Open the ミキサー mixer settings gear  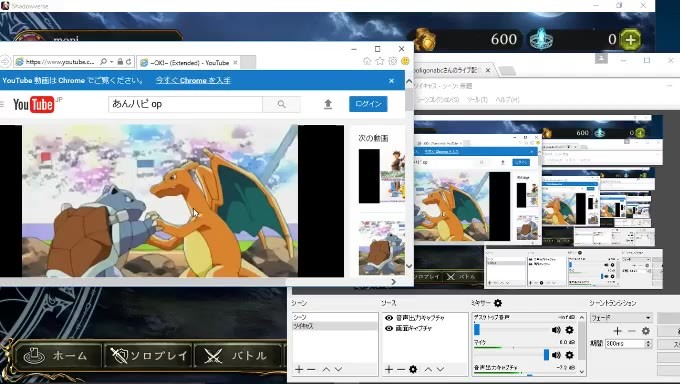(498, 303)
